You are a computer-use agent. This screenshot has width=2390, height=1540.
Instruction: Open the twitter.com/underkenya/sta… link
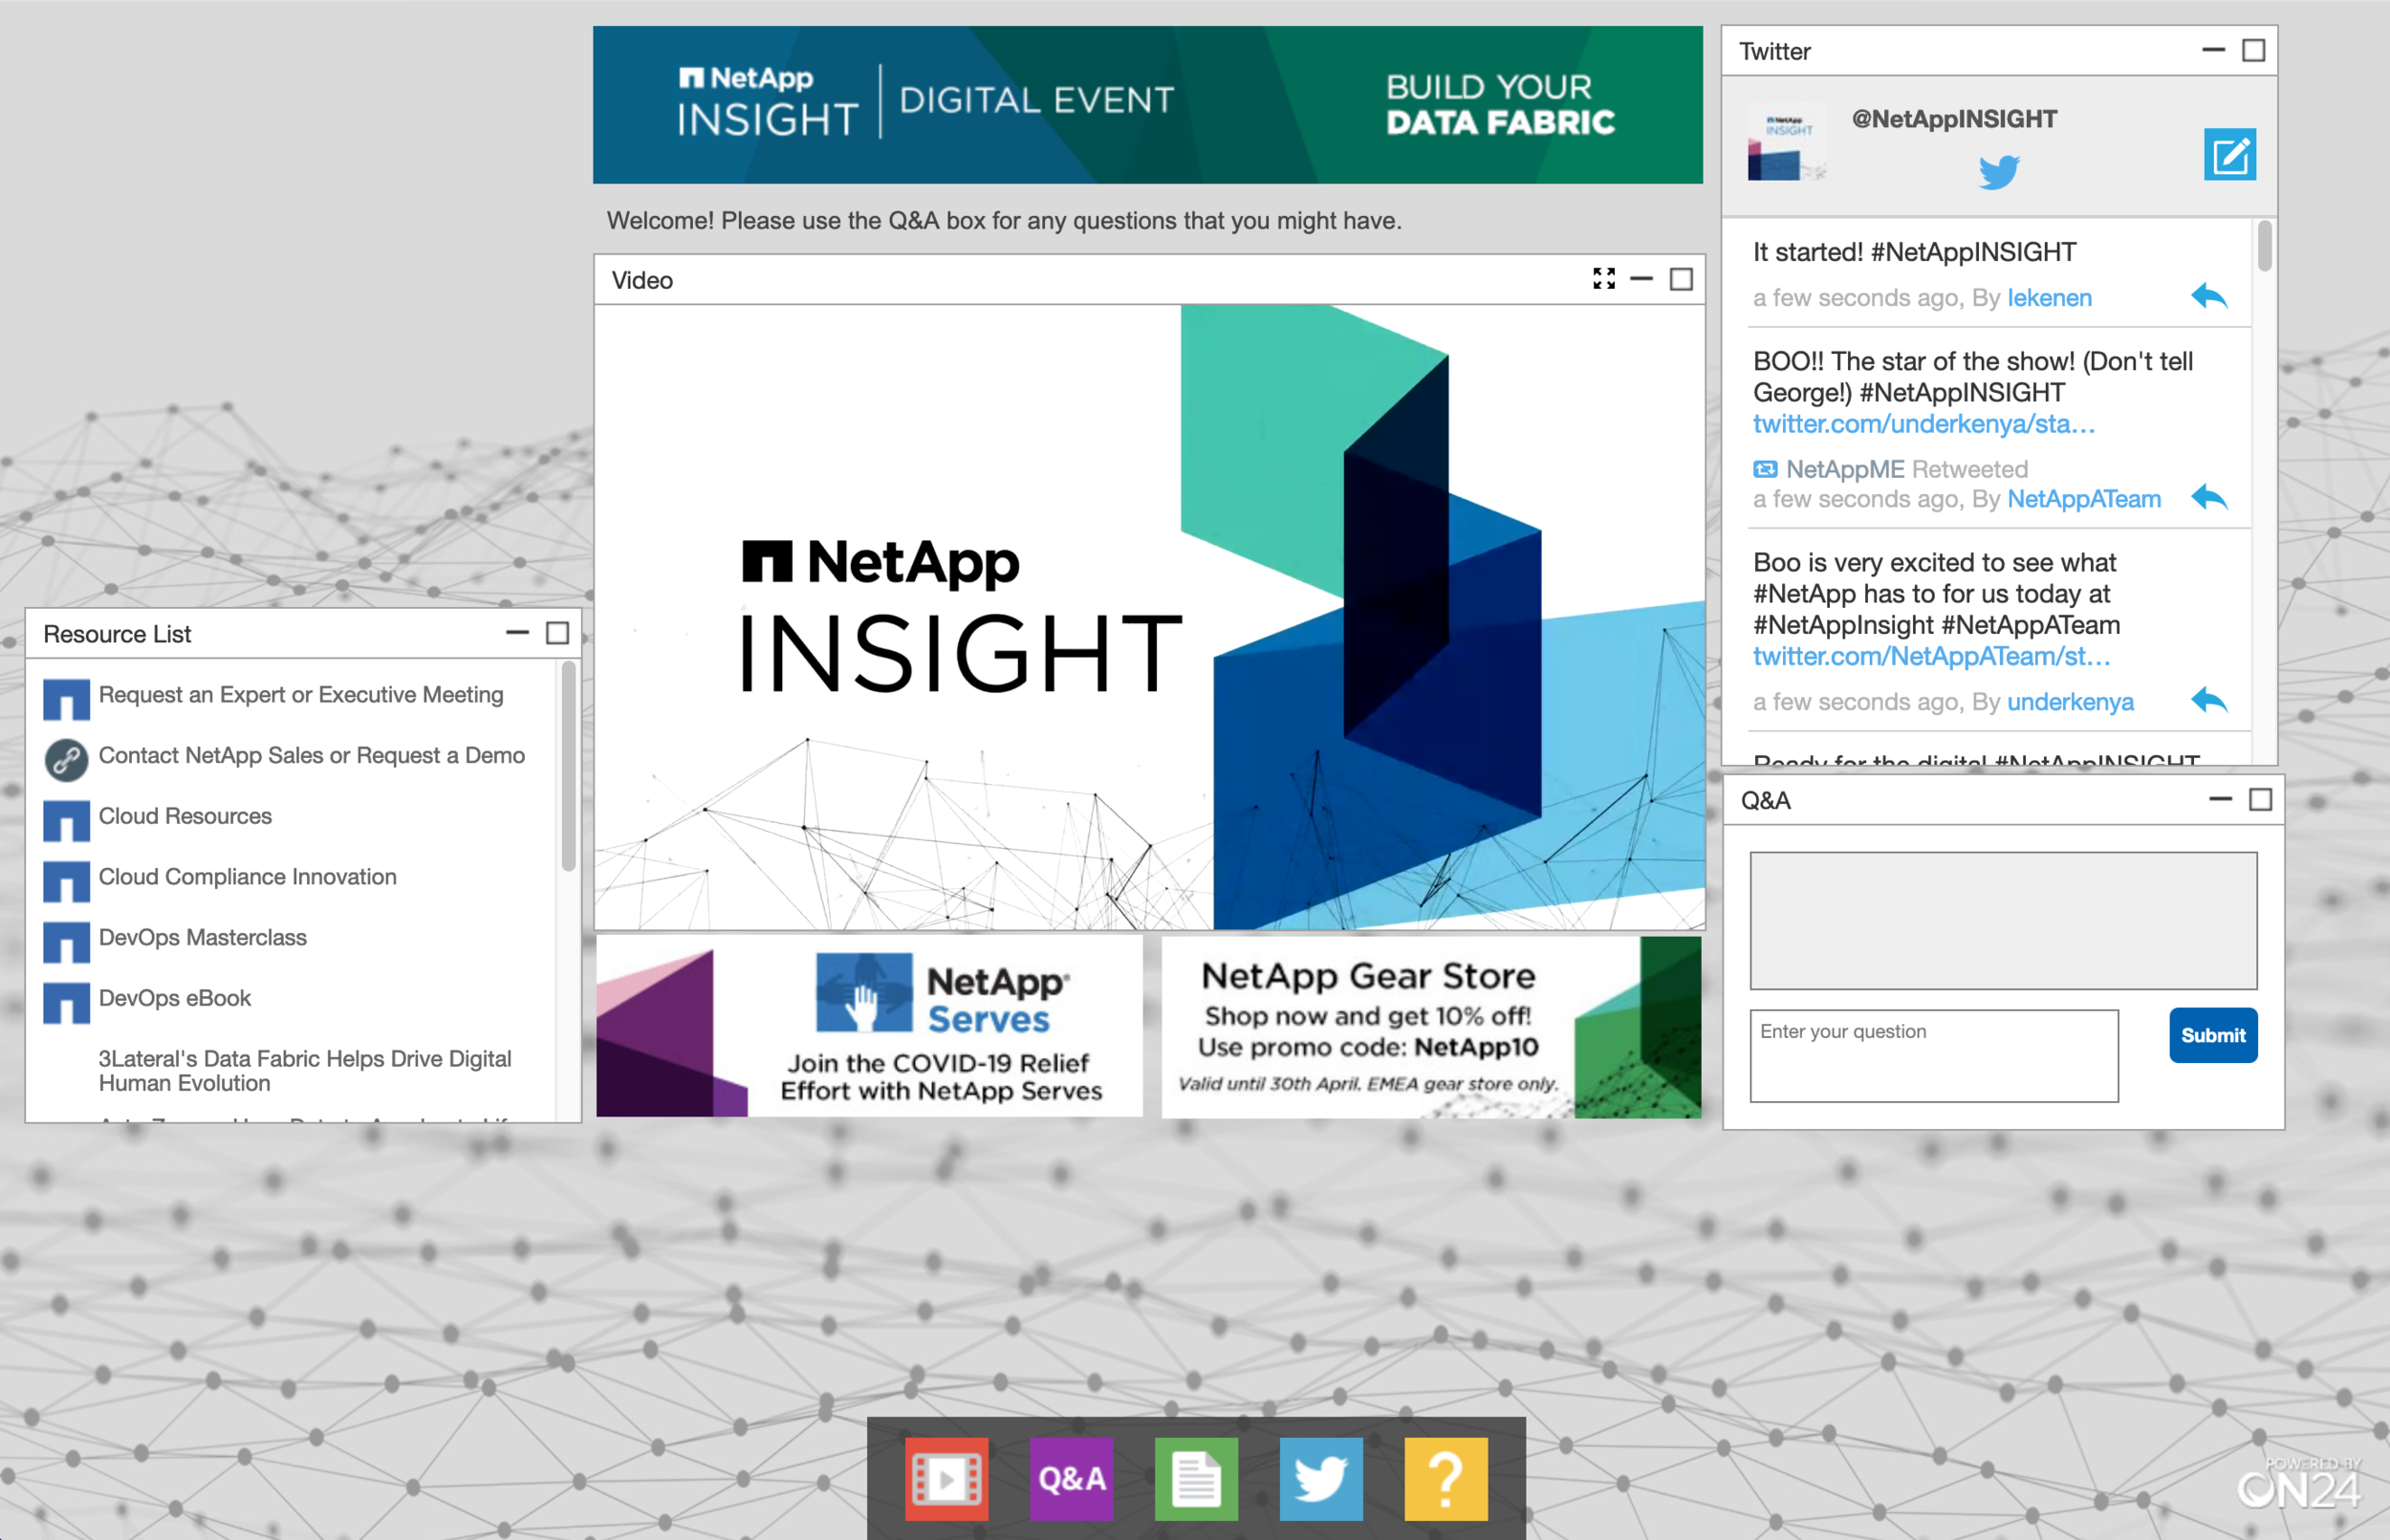point(1923,424)
